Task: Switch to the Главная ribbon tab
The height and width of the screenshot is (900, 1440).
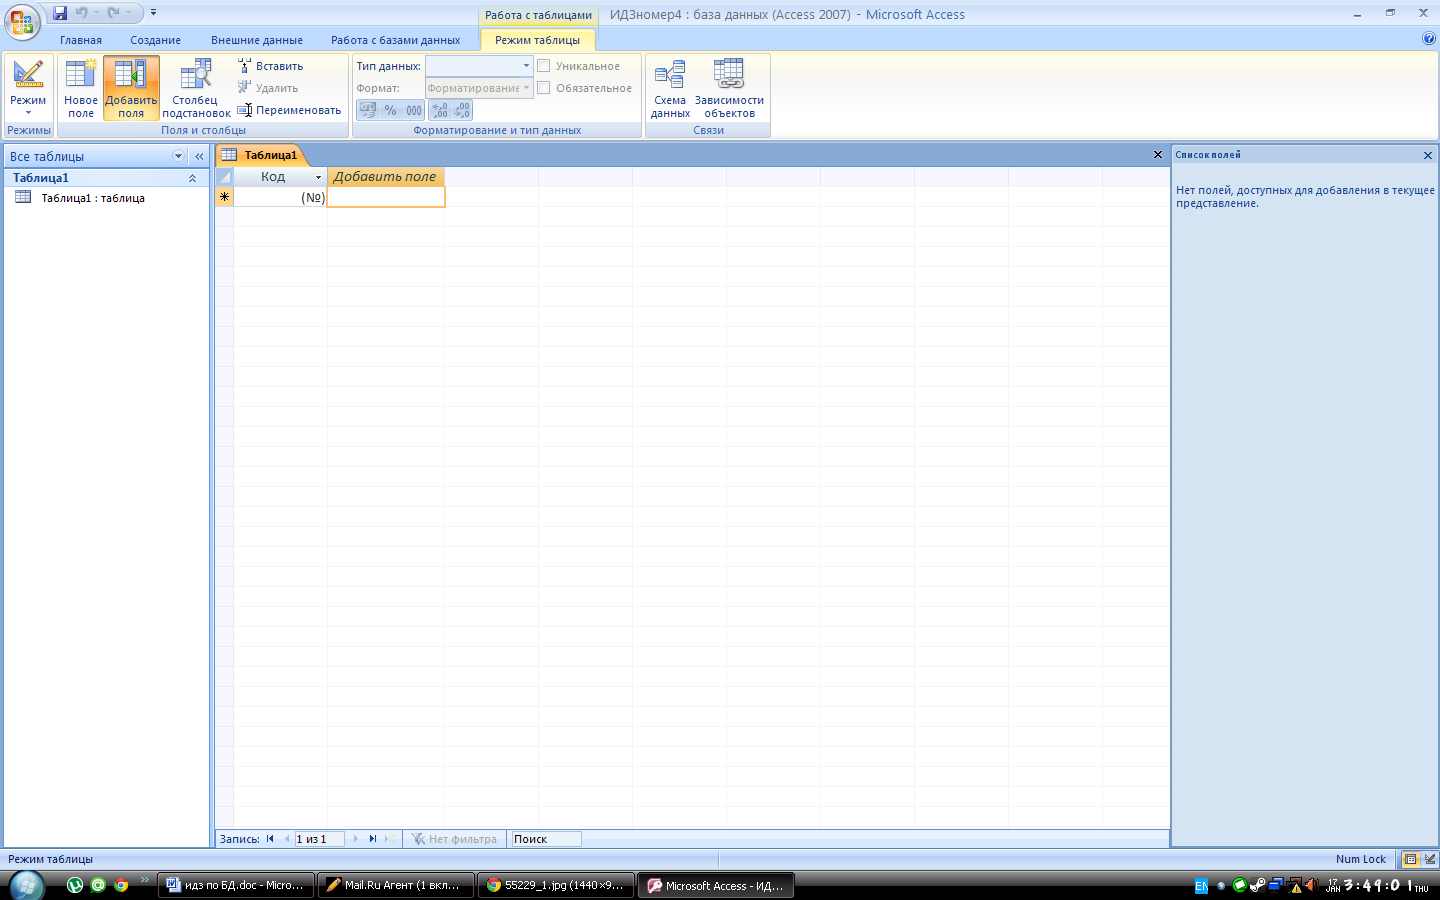Action: (81, 40)
